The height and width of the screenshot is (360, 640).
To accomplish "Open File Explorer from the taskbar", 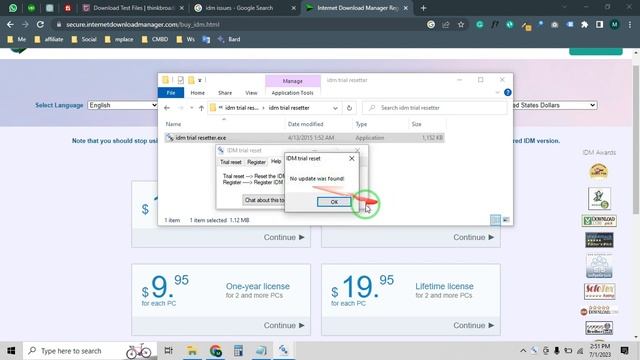I will [x=192, y=351].
